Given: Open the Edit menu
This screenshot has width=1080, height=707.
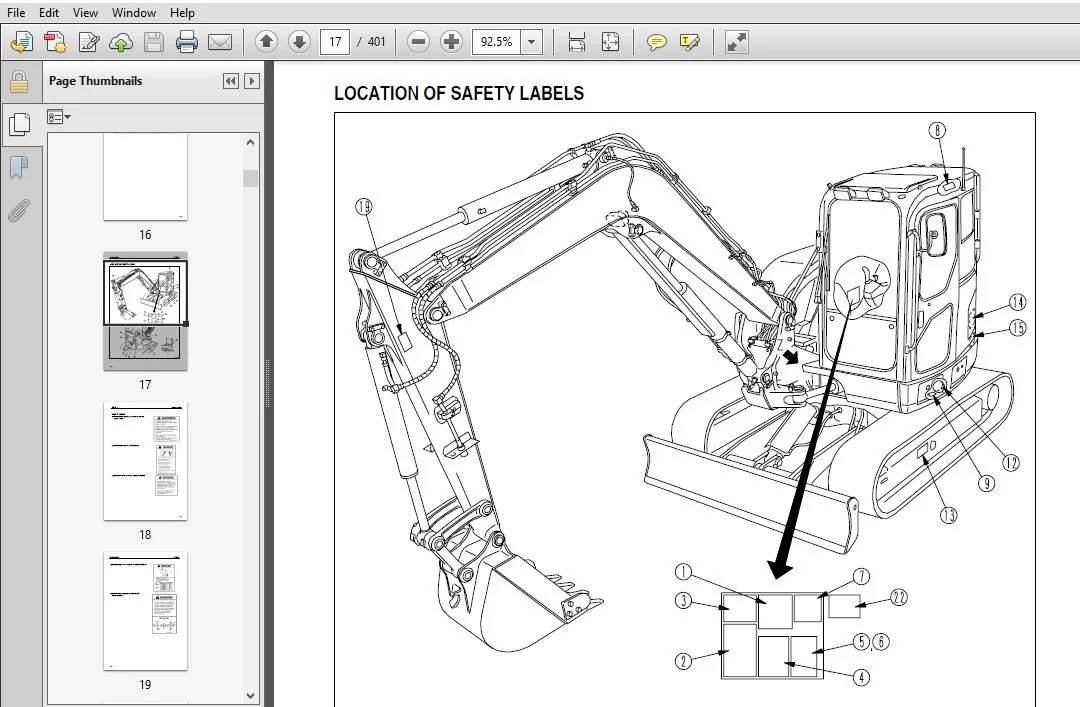Looking at the screenshot, I should pyautogui.click(x=49, y=12).
